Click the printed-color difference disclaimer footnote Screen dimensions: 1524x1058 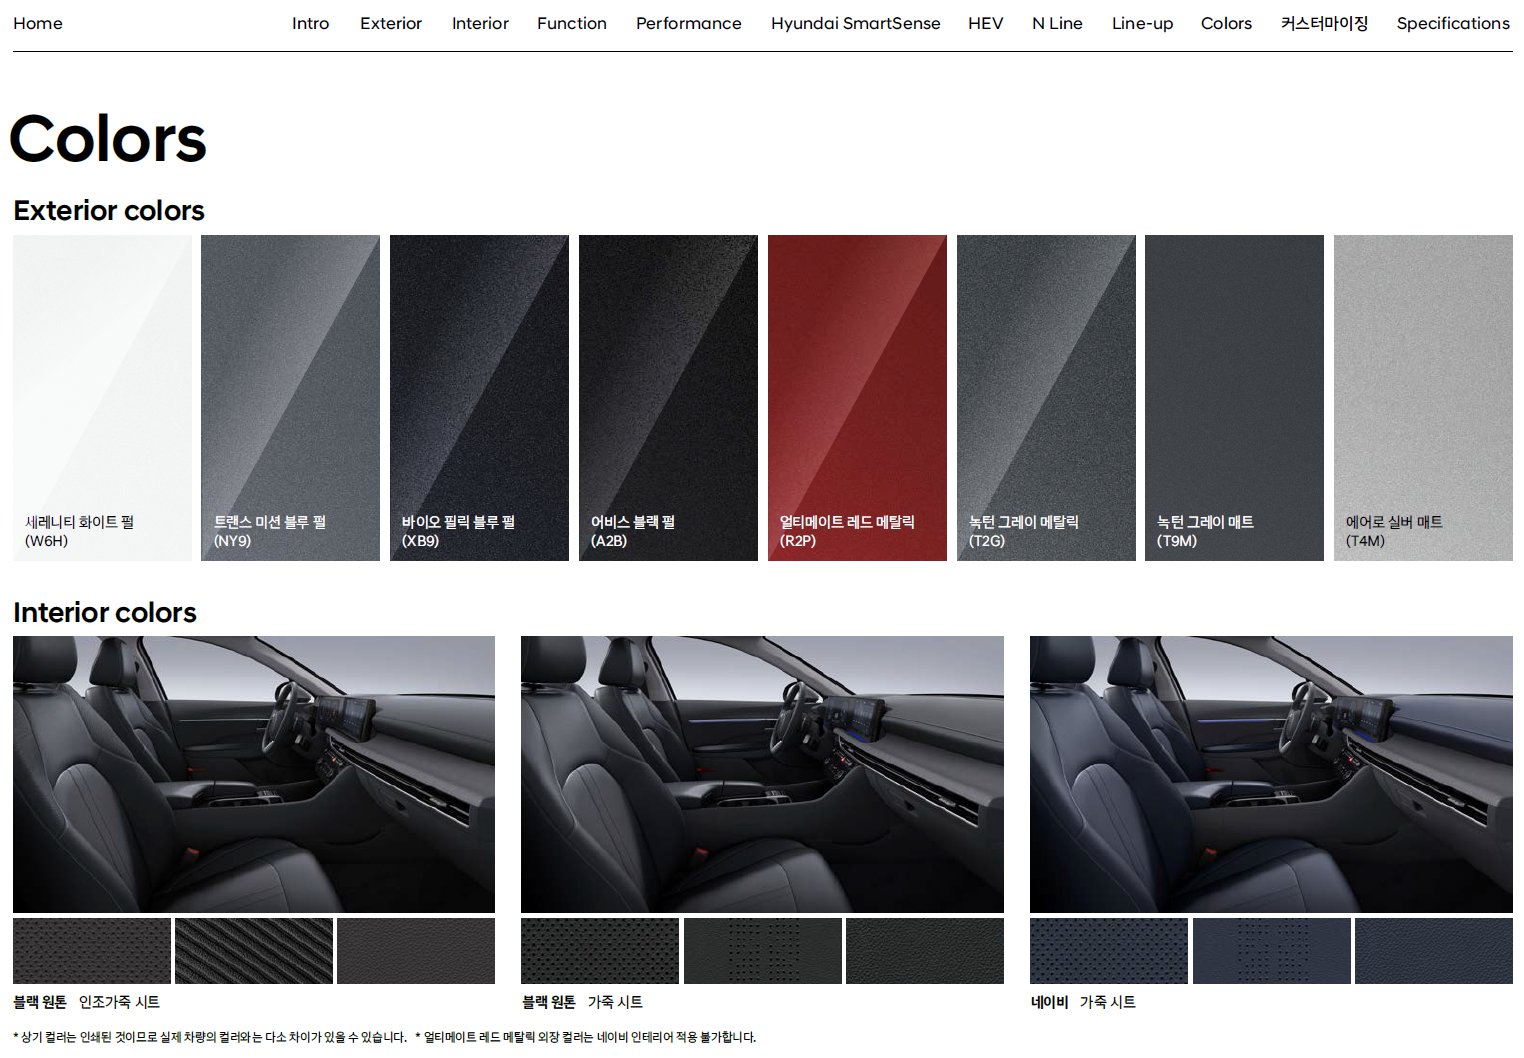point(210,1037)
